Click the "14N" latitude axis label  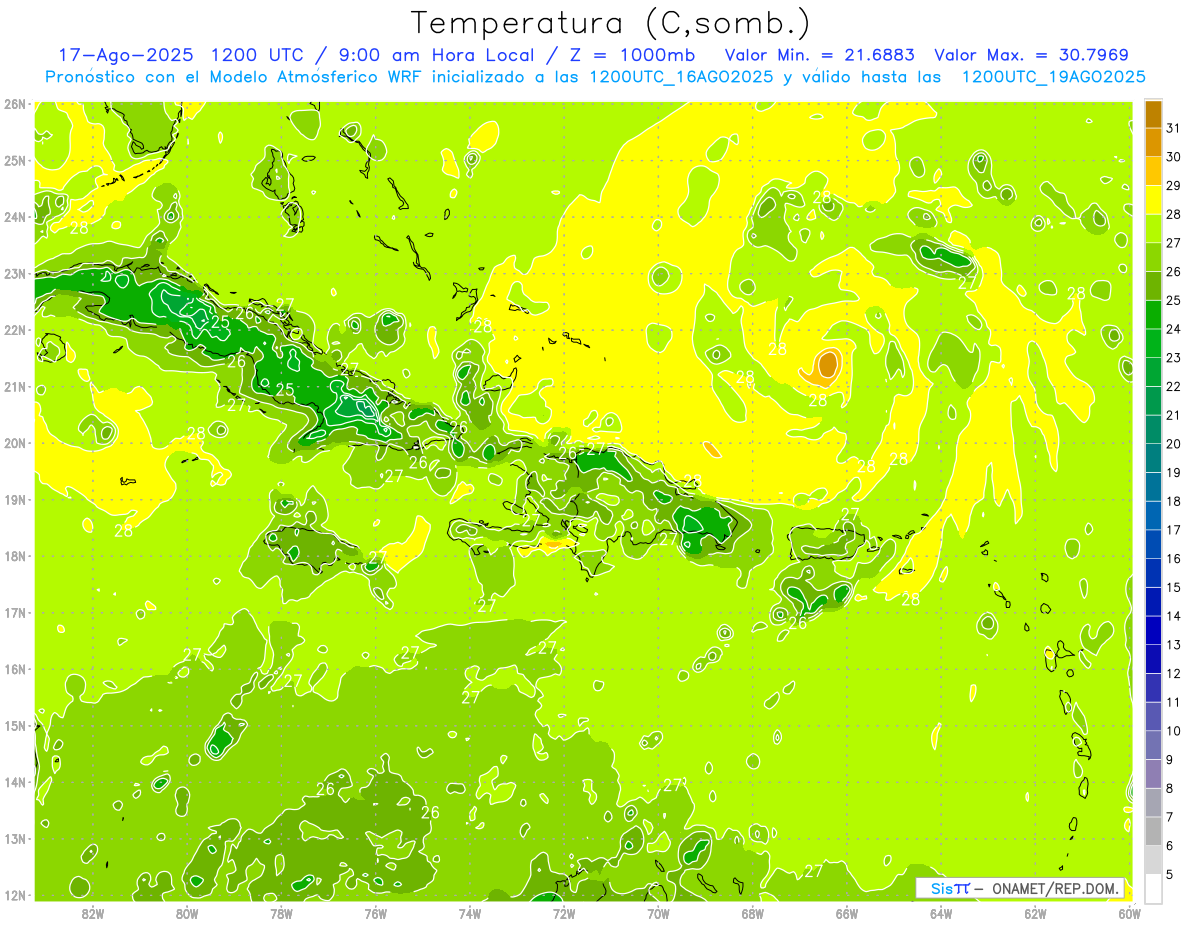point(14,782)
